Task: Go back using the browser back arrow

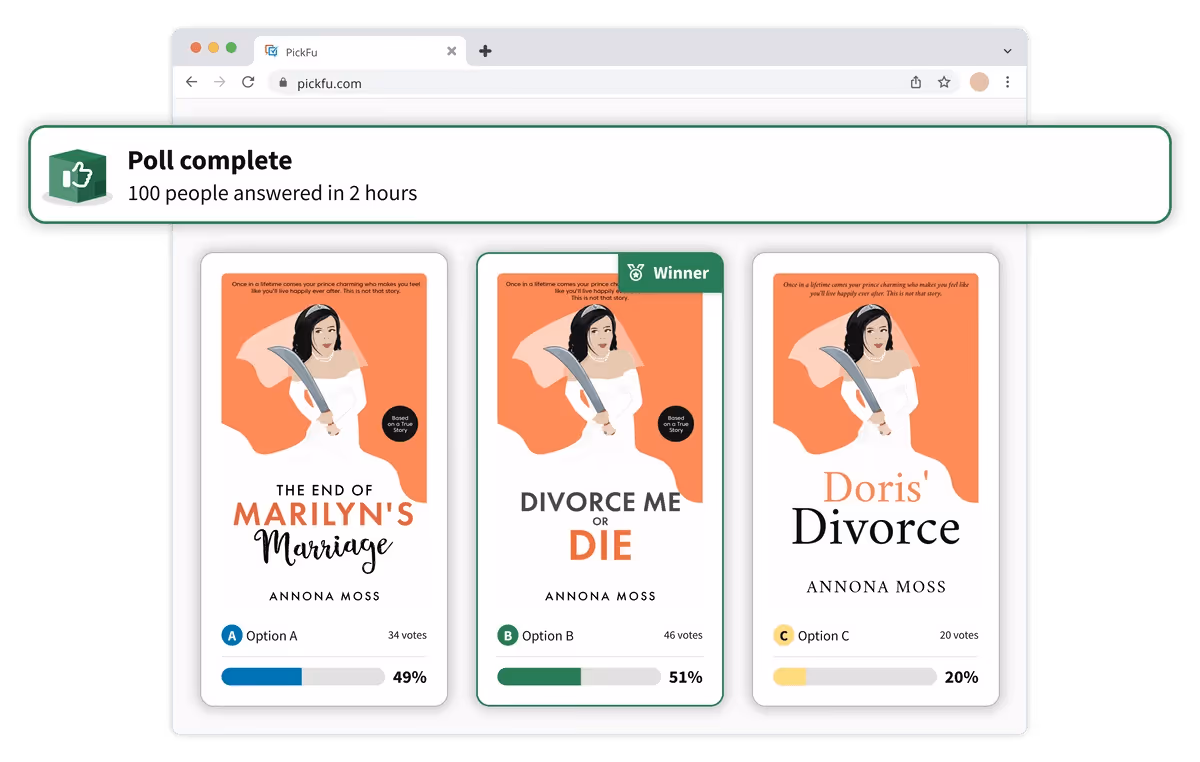Action: point(192,82)
